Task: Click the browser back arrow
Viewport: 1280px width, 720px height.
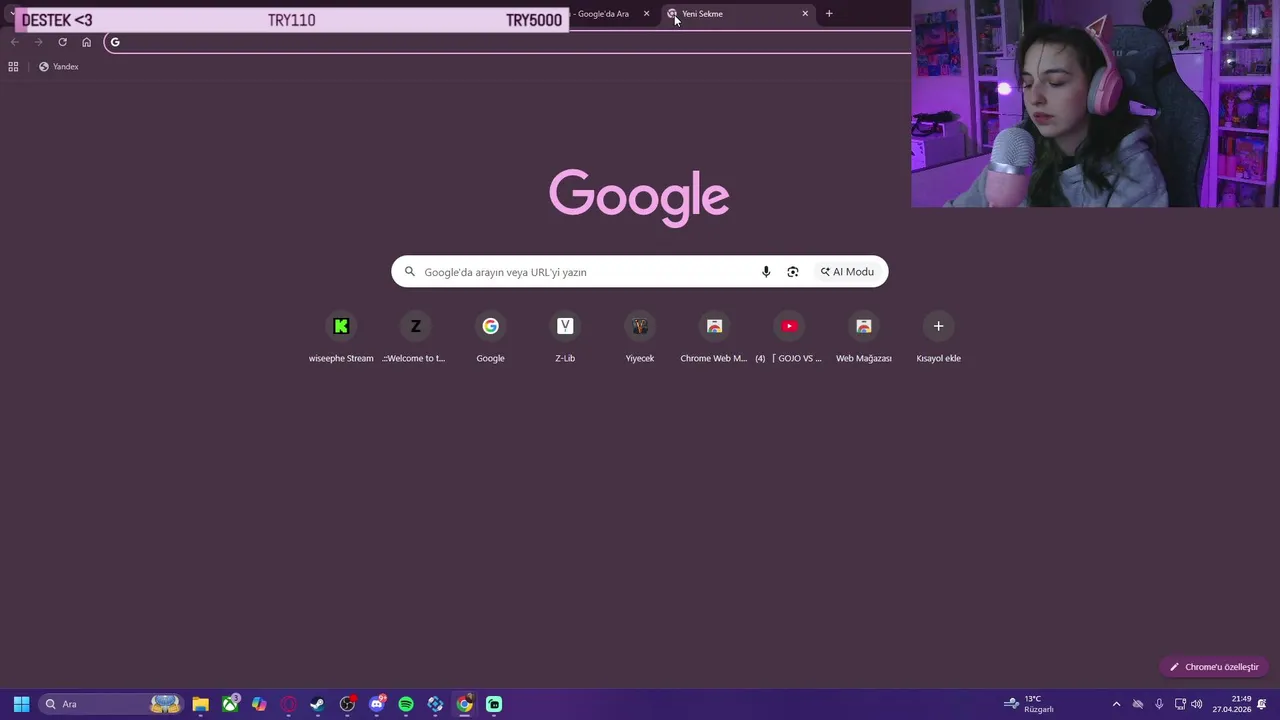Action: point(14,42)
